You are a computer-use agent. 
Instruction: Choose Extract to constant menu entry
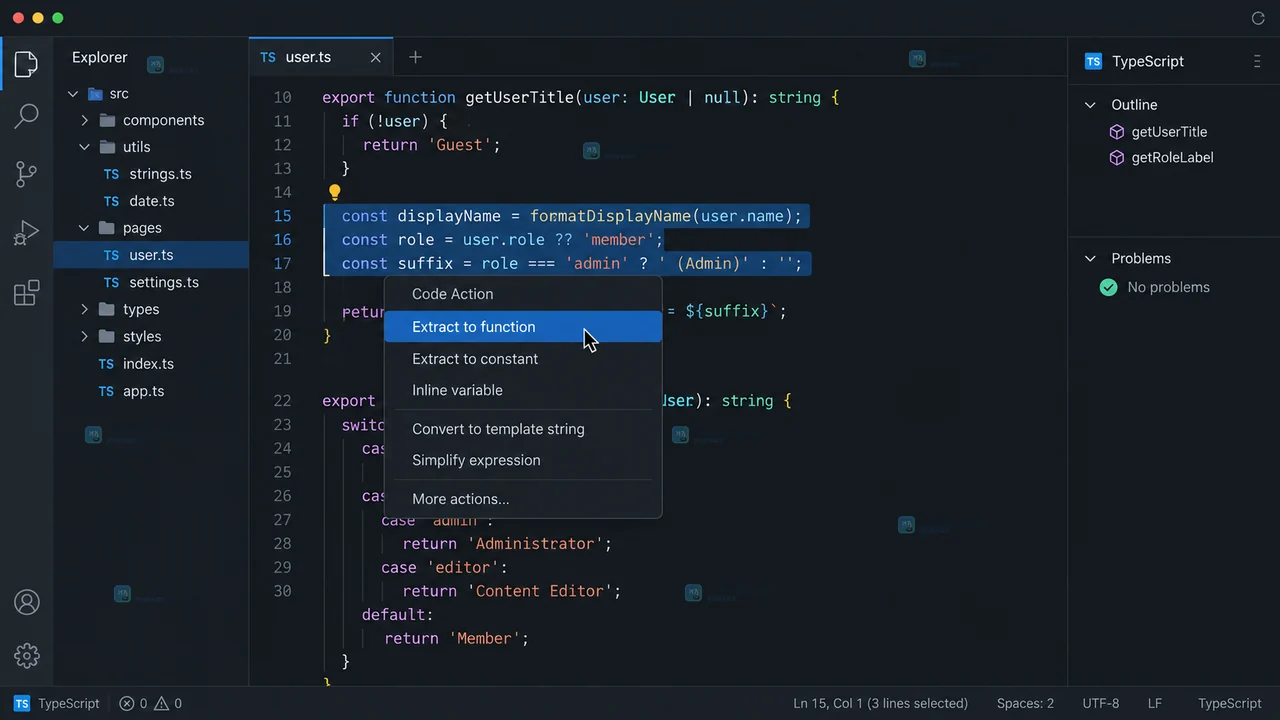(x=523, y=359)
